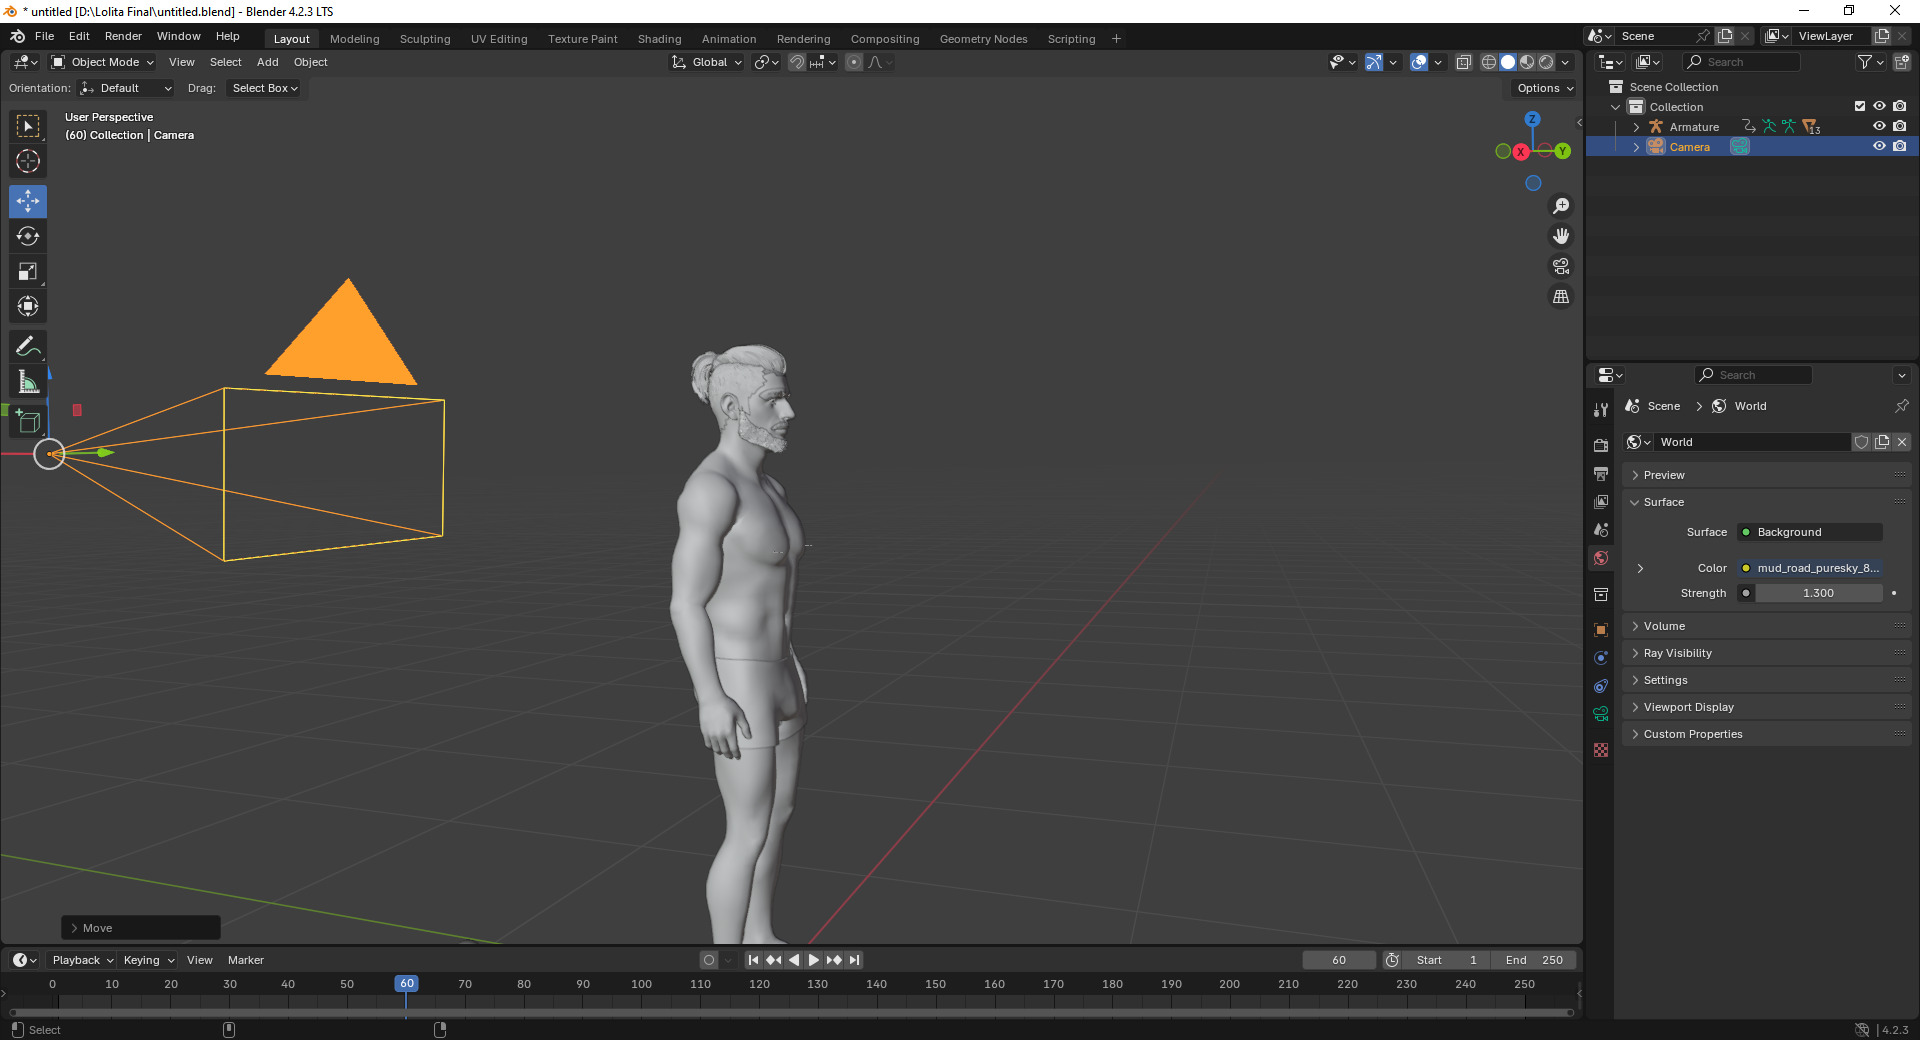Viewport: 1920px width, 1040px height.
Task: Disable Armature in renders
Action: (1900, 126)
